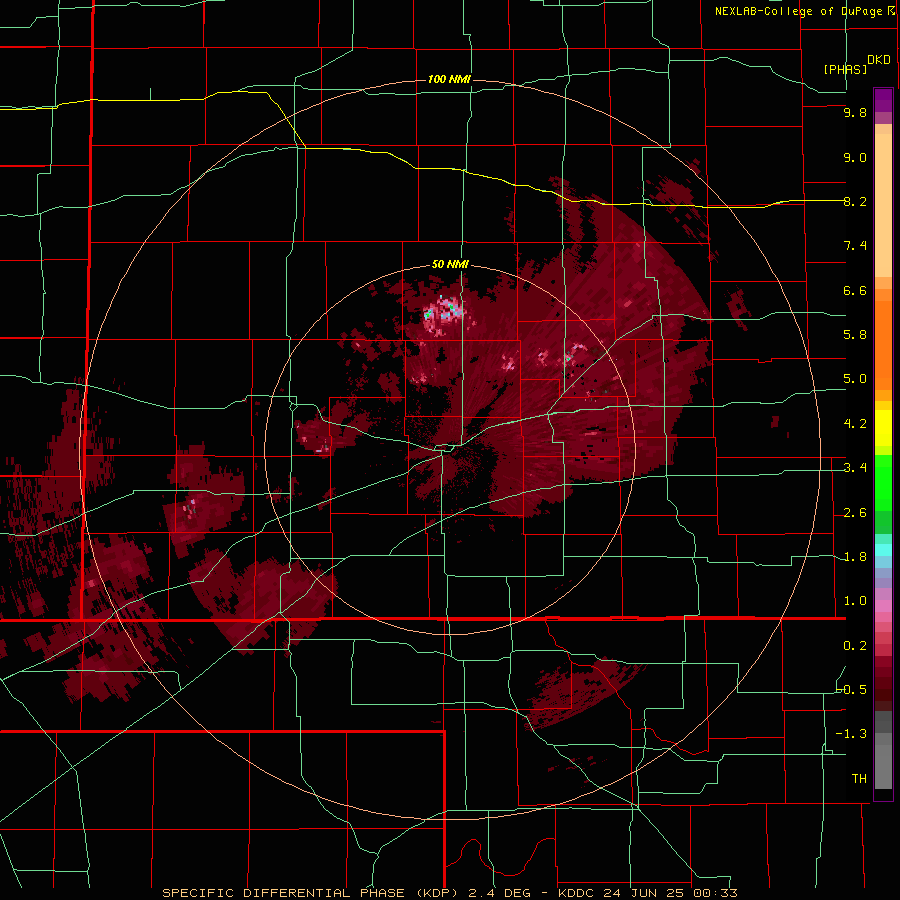Screen dimensions: 900x900
Task: Click the TH threshold label
Action: click(x=859, y=778)
